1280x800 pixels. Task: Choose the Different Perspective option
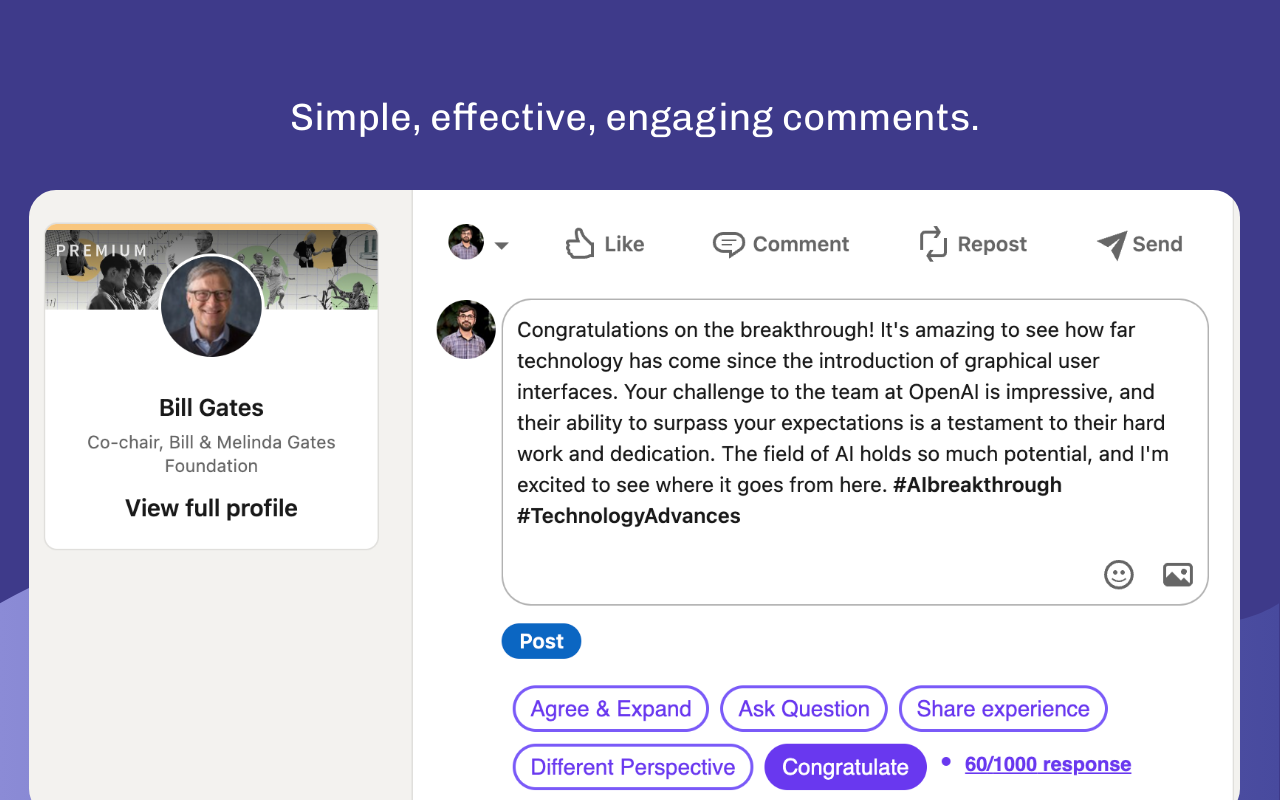(632, 767)
